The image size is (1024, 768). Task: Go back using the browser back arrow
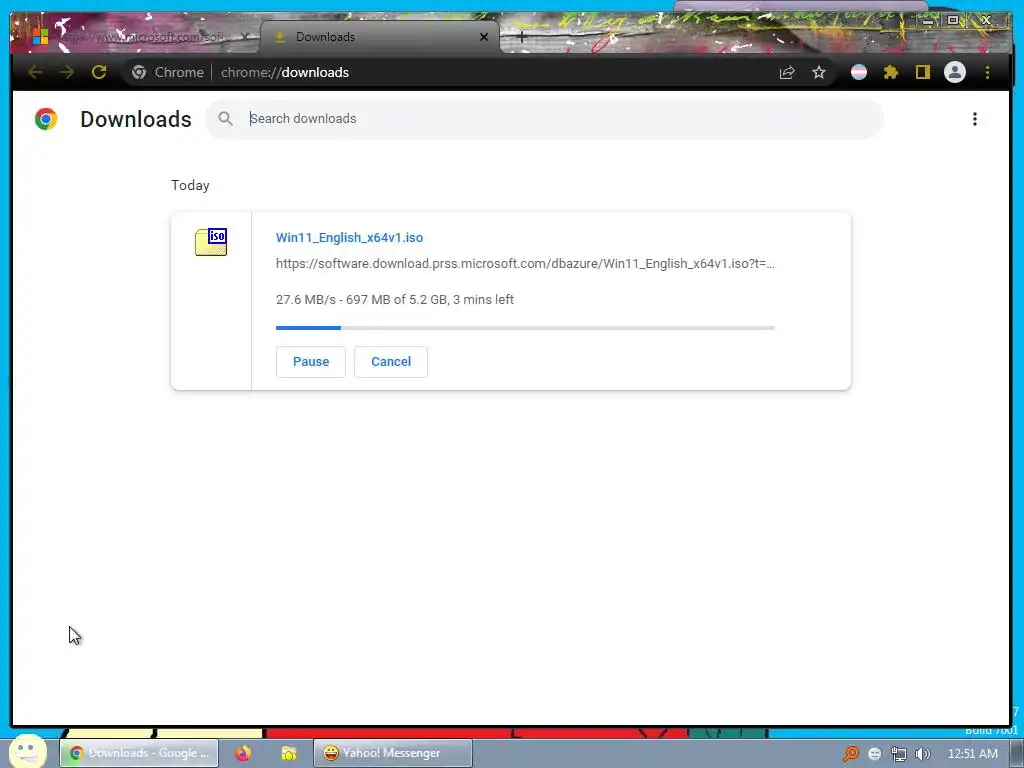coord(35,72)
